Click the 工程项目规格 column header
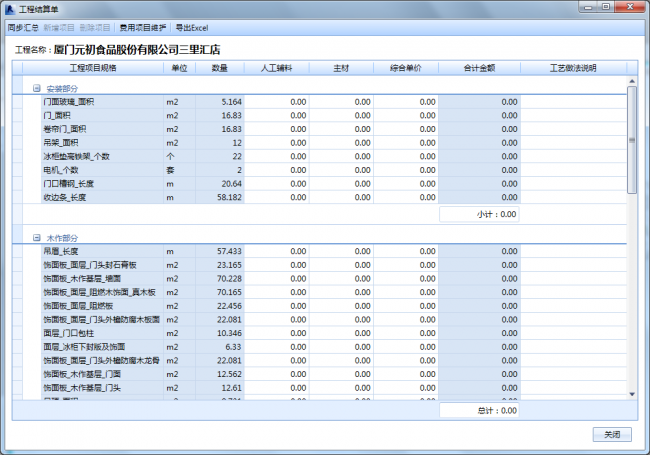Image resolution: width=650 pixels, height=455 pixels. (93, 68)
